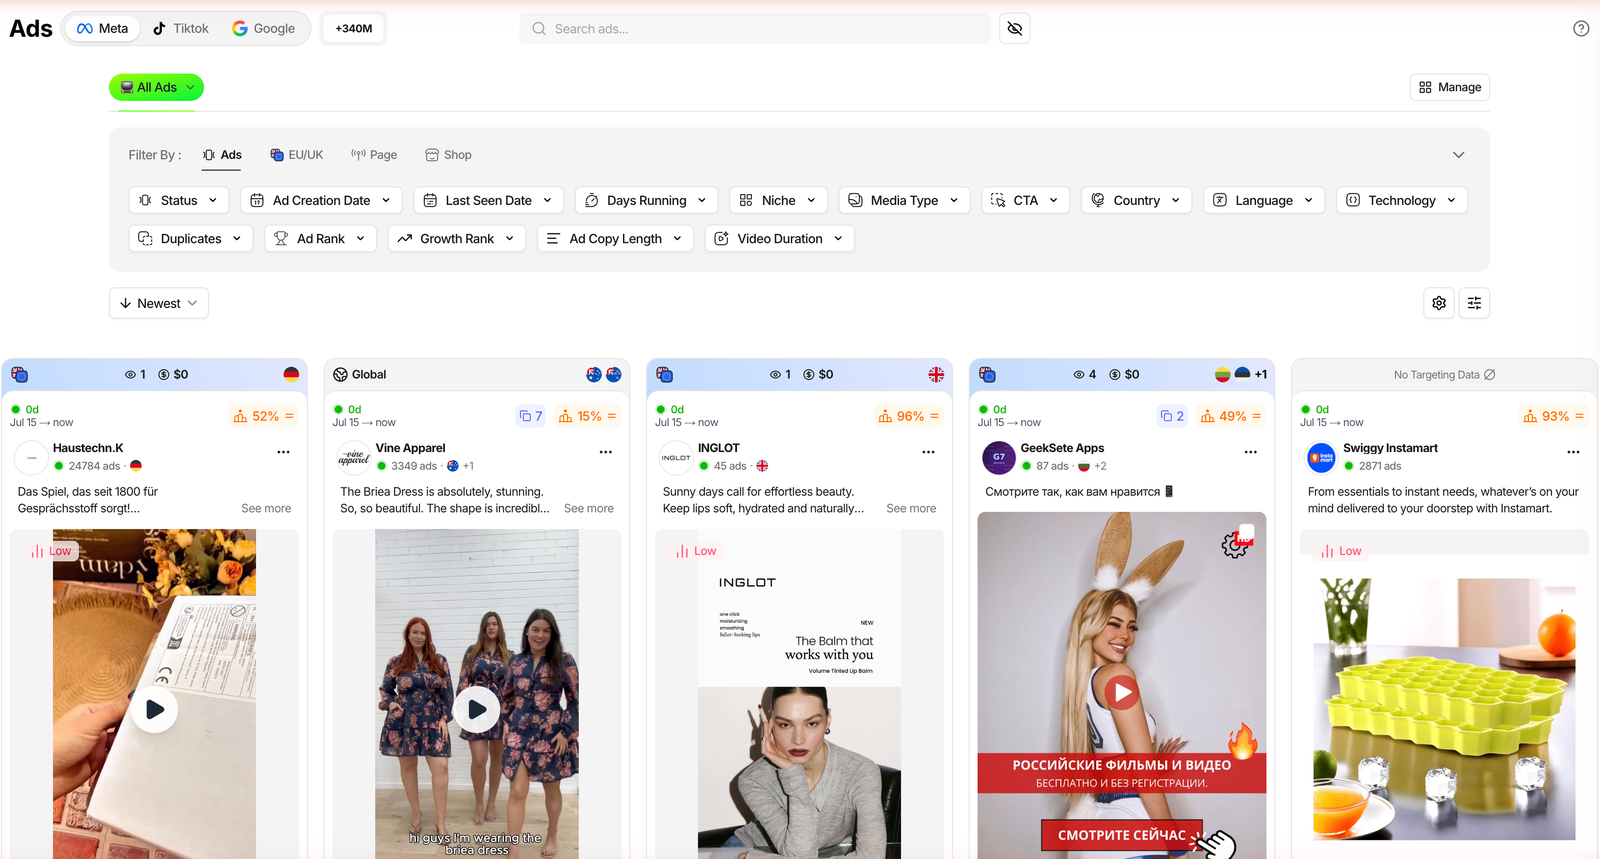
Task: Toggle the hidden-eye visibility button beside search
Action: tap(1015, 29)
